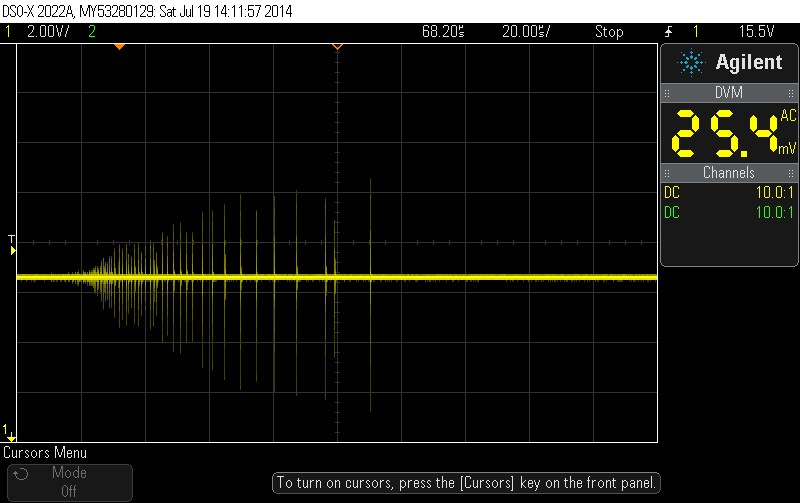Click the 20.00 time per division readout
The width and height of the screenshot is (800, 503).
[x=526, y=32]
